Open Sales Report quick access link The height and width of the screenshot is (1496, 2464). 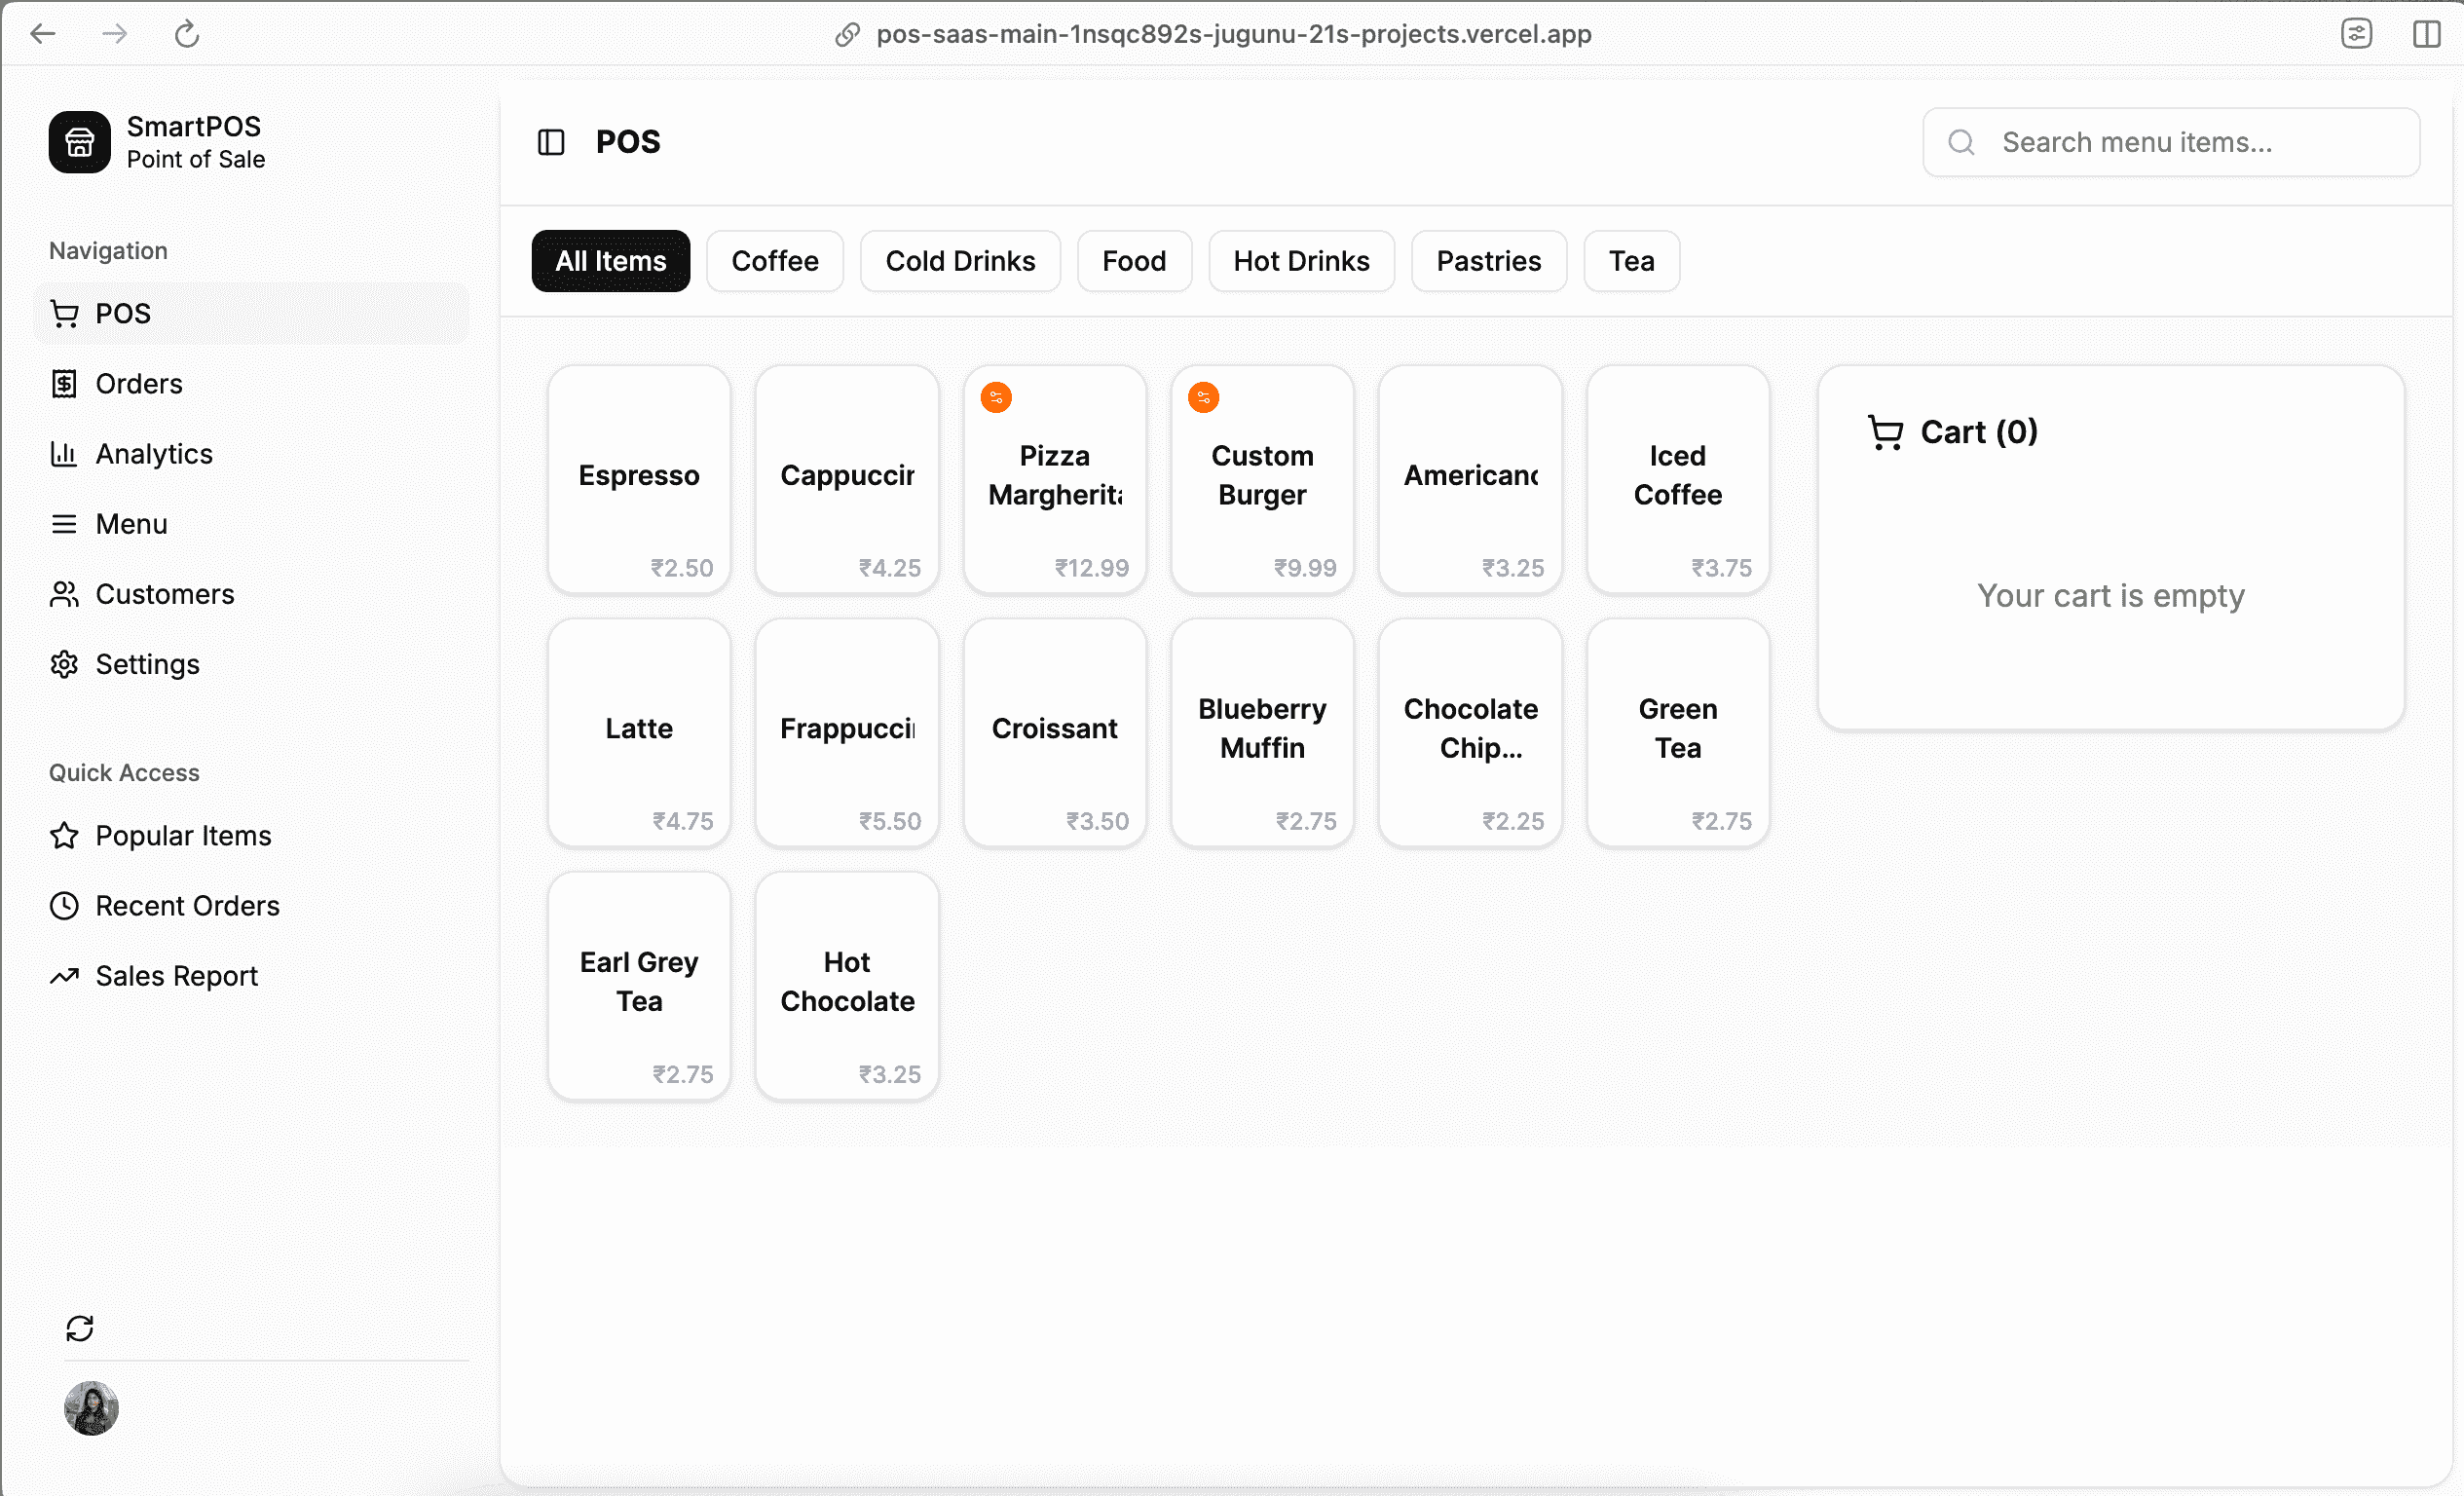176,975
